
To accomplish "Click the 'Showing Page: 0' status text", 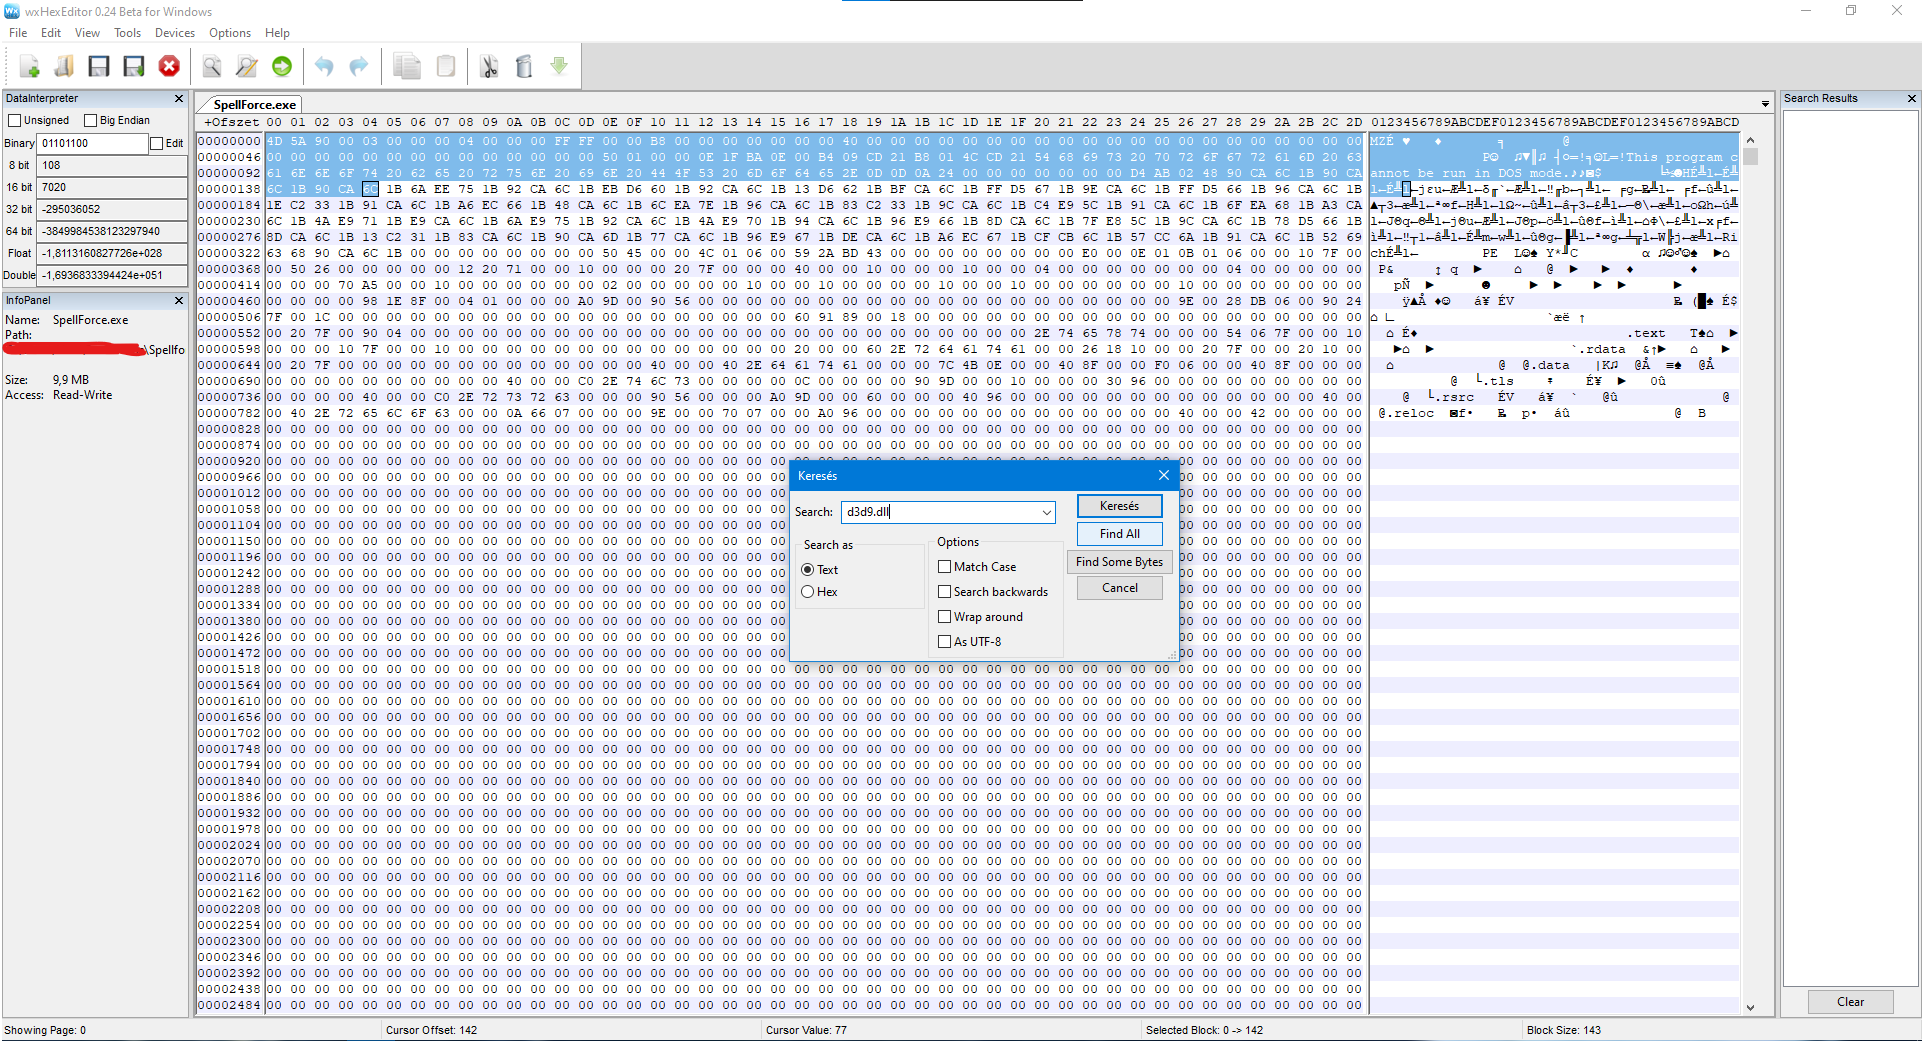I will click(x=45, y=1030).
